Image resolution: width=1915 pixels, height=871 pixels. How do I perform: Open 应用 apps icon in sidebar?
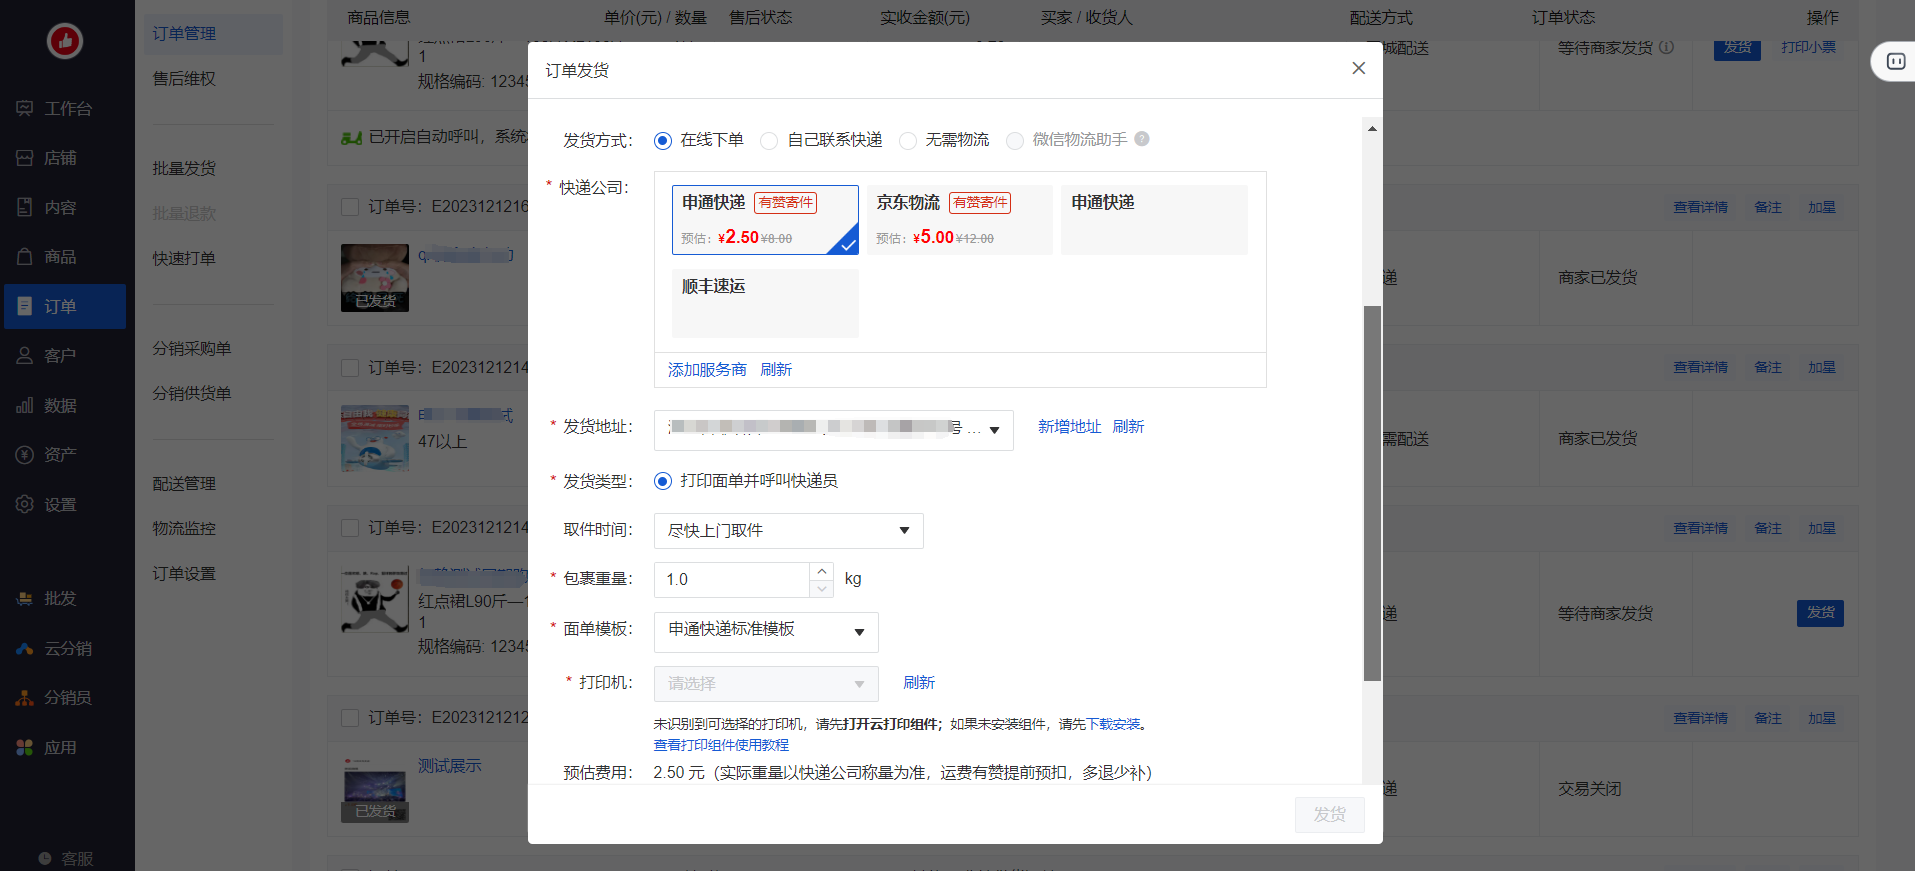(x=24, y=747)
